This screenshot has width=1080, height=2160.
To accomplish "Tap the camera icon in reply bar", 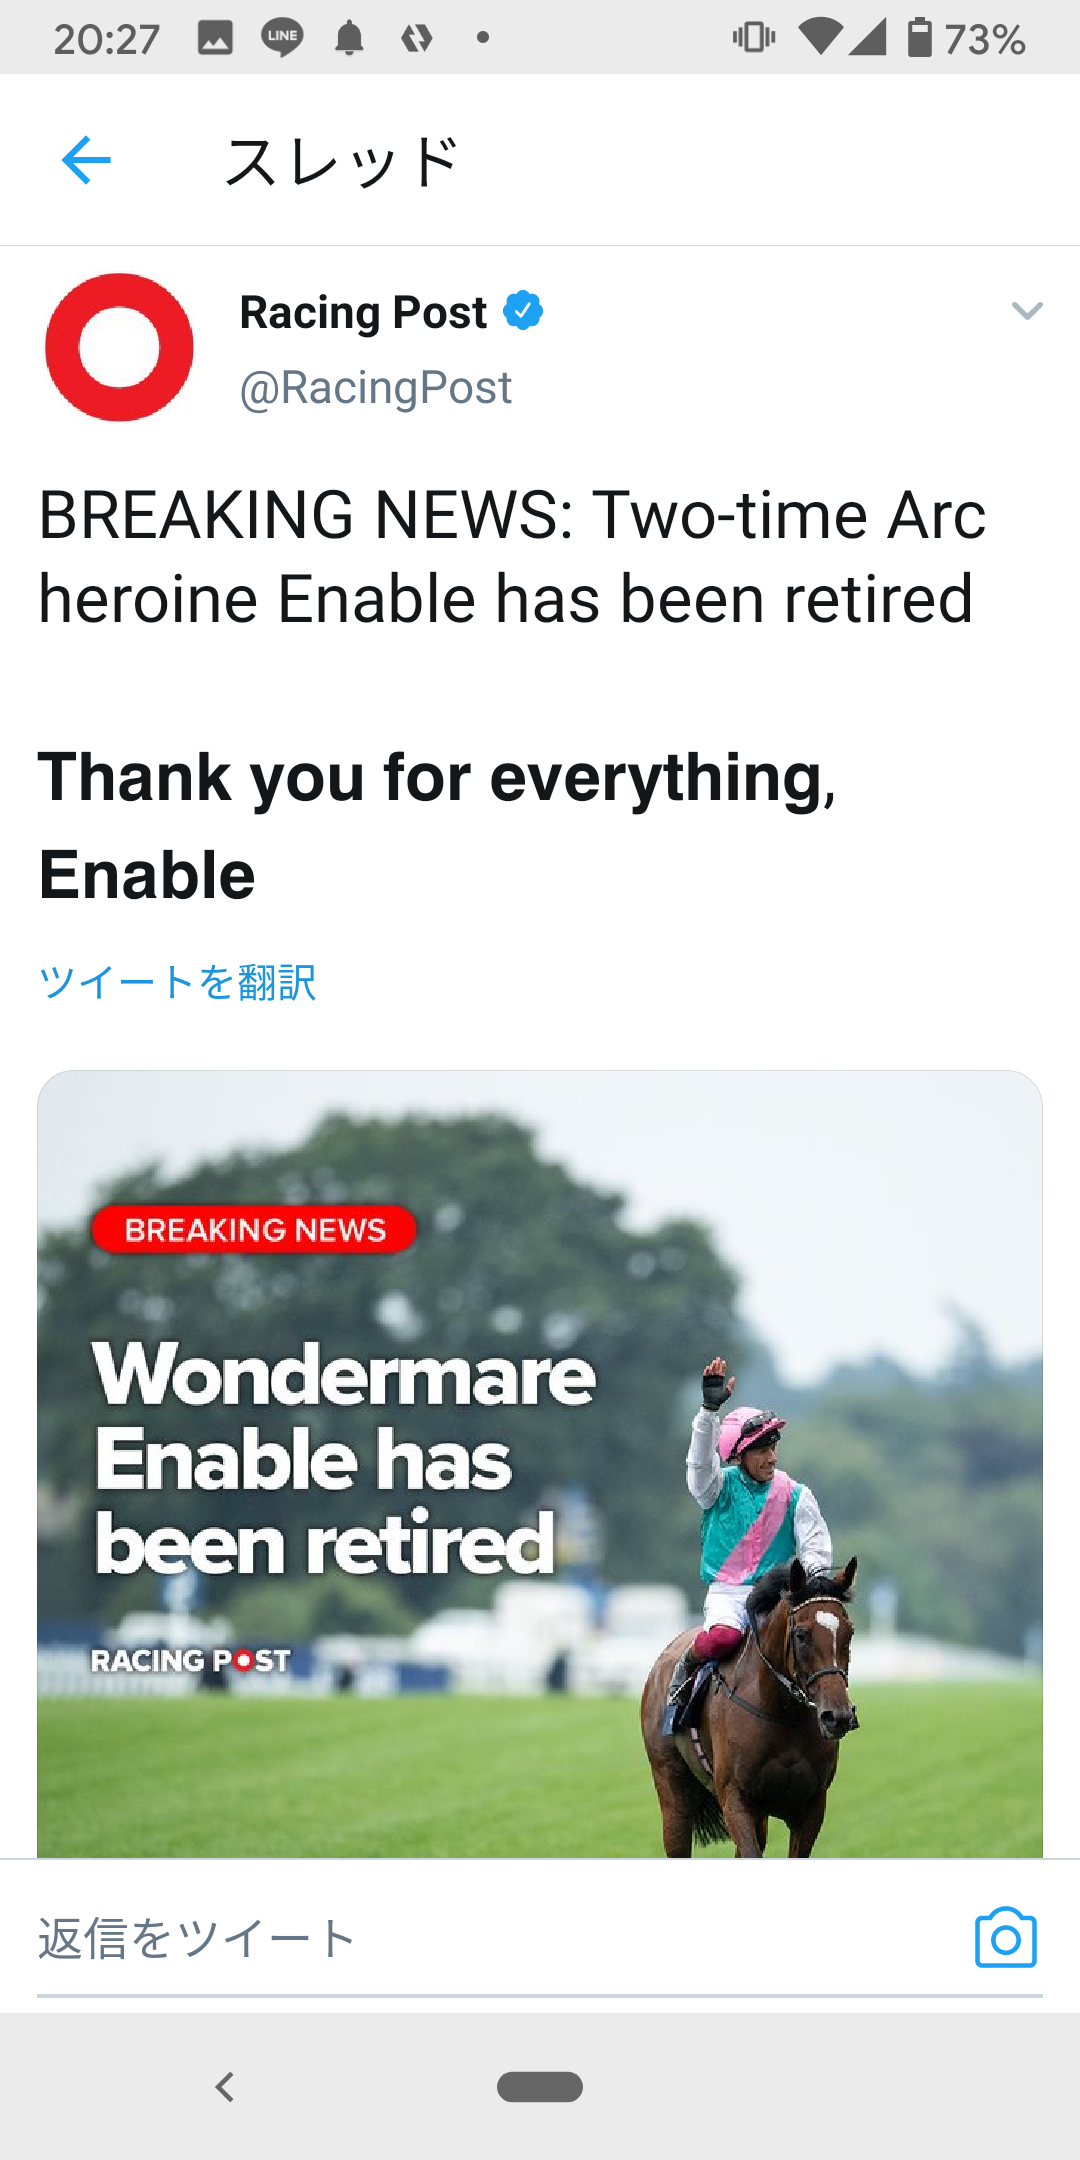I will pyautogui.click(x=1005, y=1938).
